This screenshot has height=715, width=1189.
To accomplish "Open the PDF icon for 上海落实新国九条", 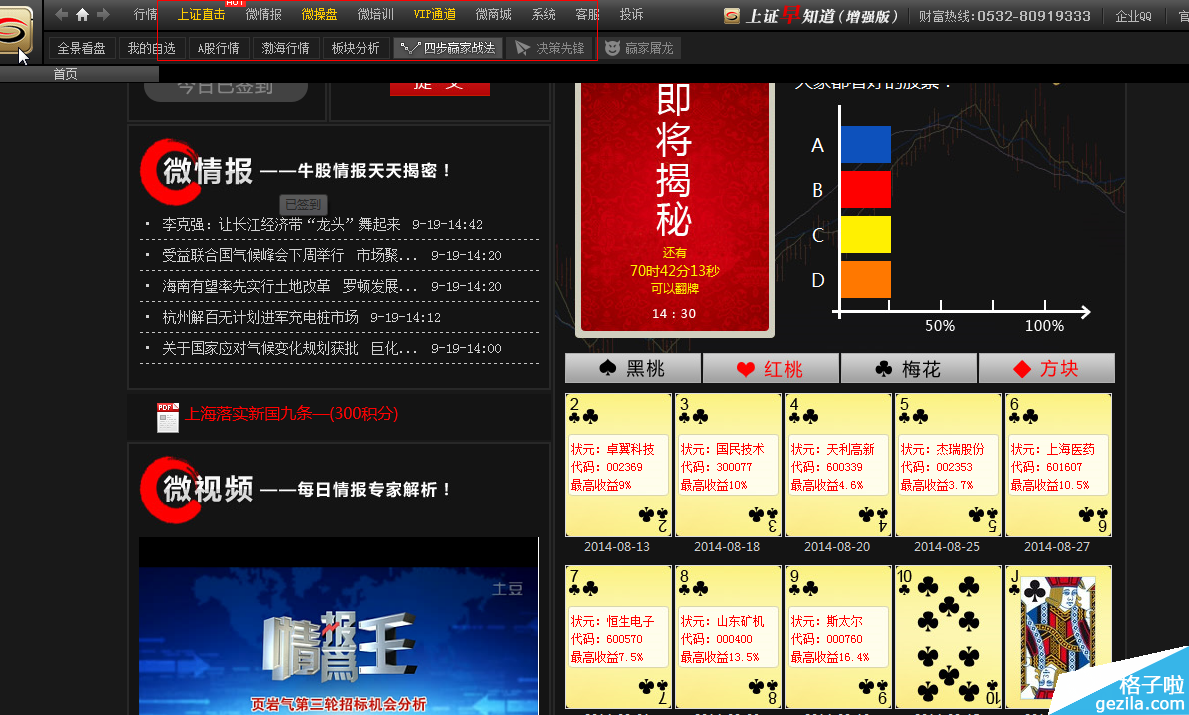I will point(167,417).
